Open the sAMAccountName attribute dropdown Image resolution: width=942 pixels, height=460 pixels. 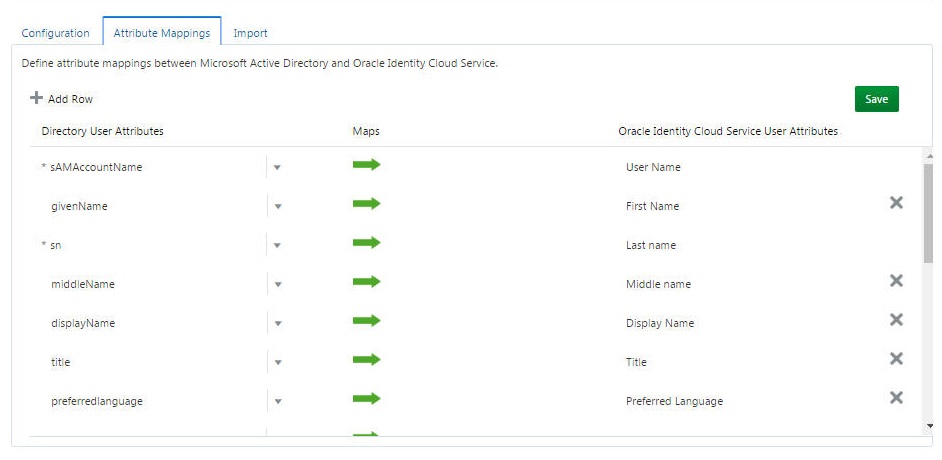[x=277, y=168]
